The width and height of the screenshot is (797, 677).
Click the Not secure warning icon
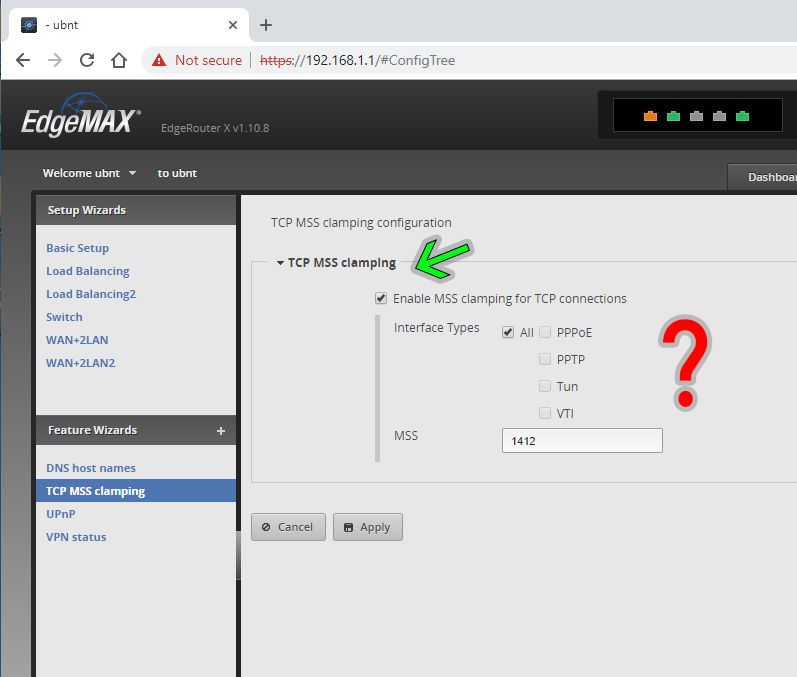(159, 60)
